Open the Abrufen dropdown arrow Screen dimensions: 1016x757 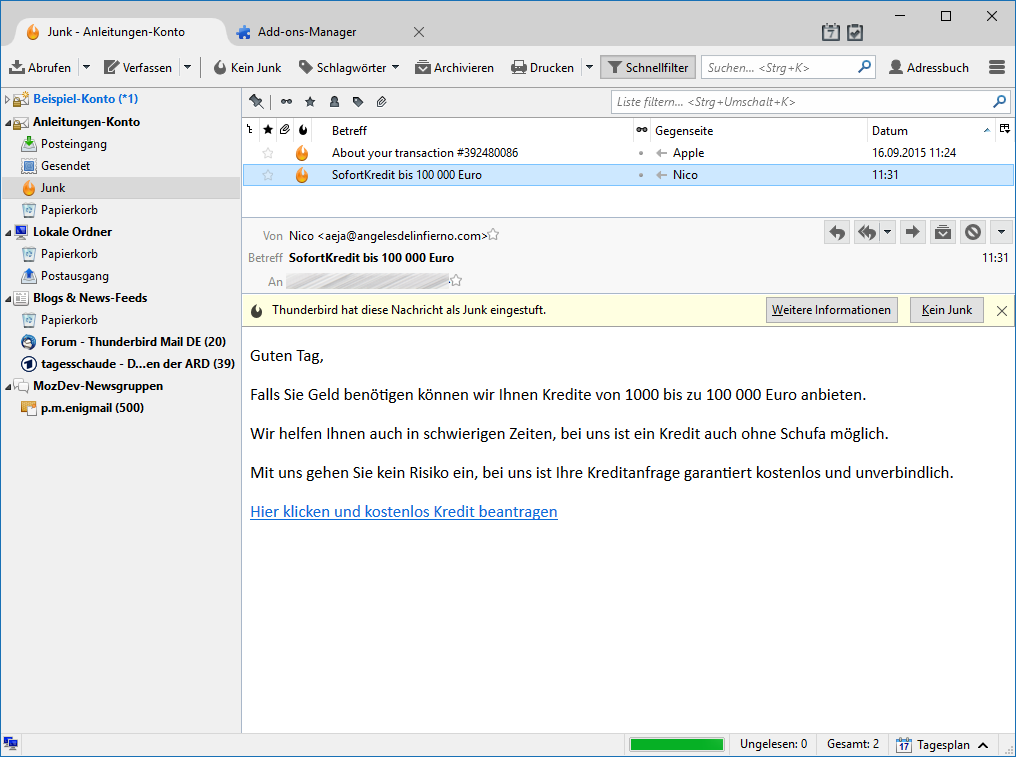pyautogui.click(x=86, y=67)
